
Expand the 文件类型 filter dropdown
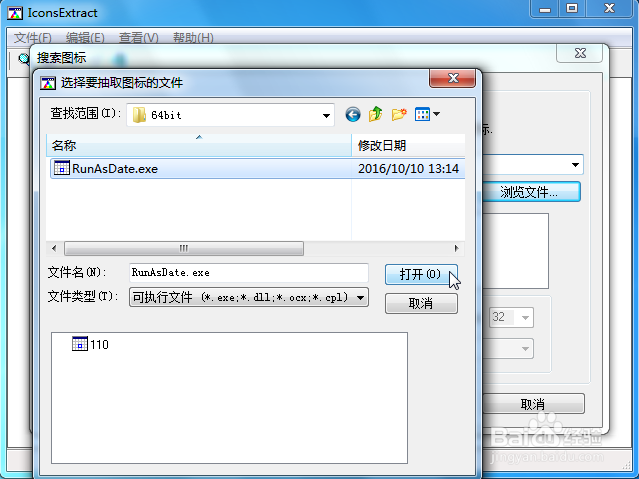tap(360, 297)
